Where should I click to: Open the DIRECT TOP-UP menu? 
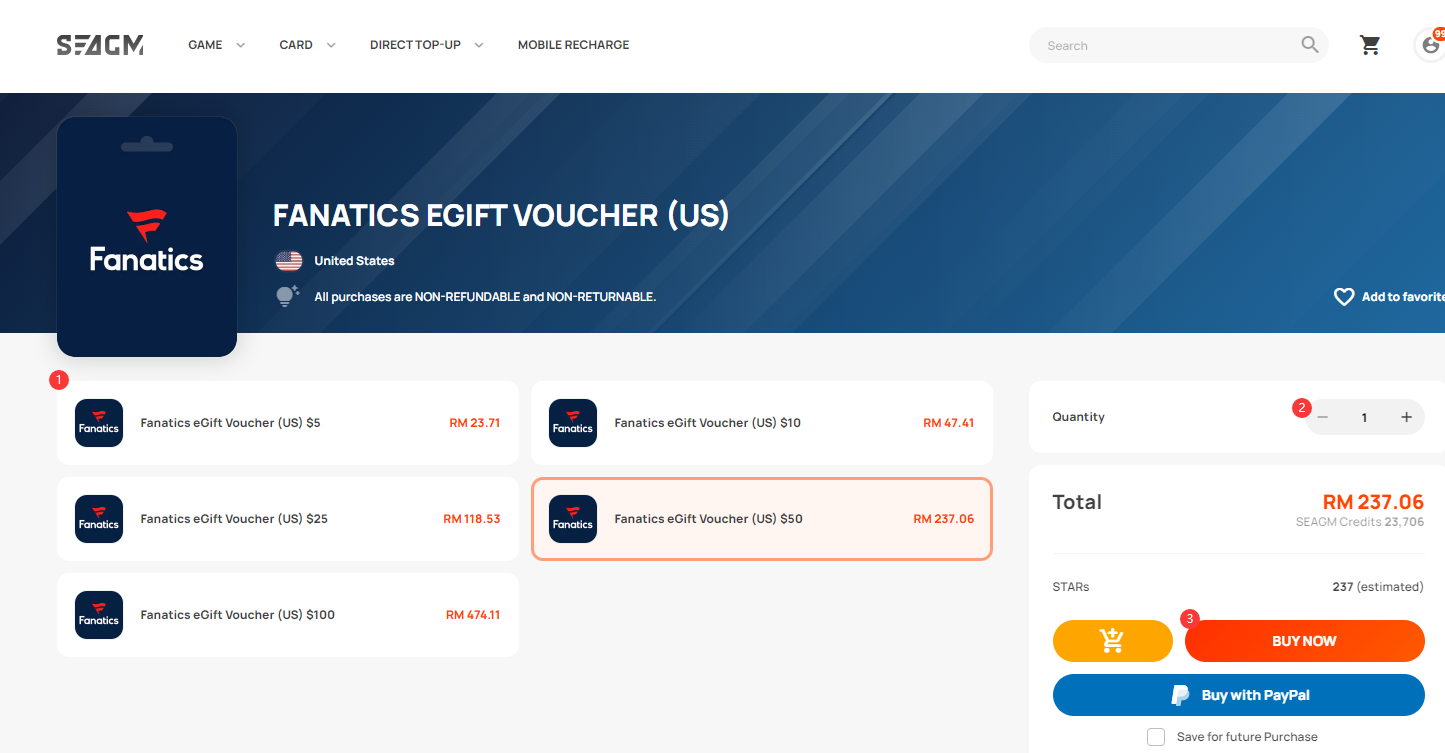pos(415,45)
